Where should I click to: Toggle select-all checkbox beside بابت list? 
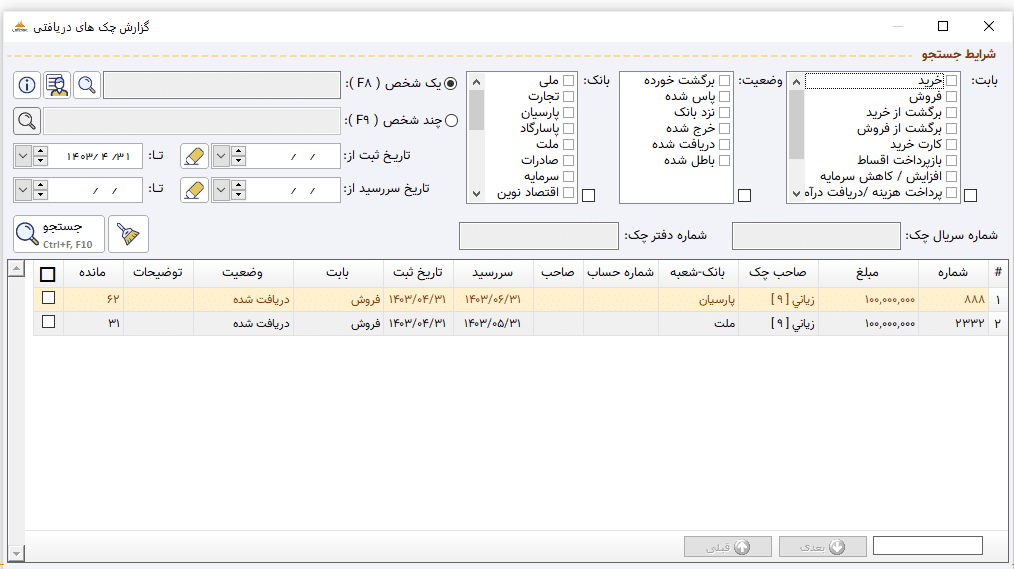(x=970, y=195)
